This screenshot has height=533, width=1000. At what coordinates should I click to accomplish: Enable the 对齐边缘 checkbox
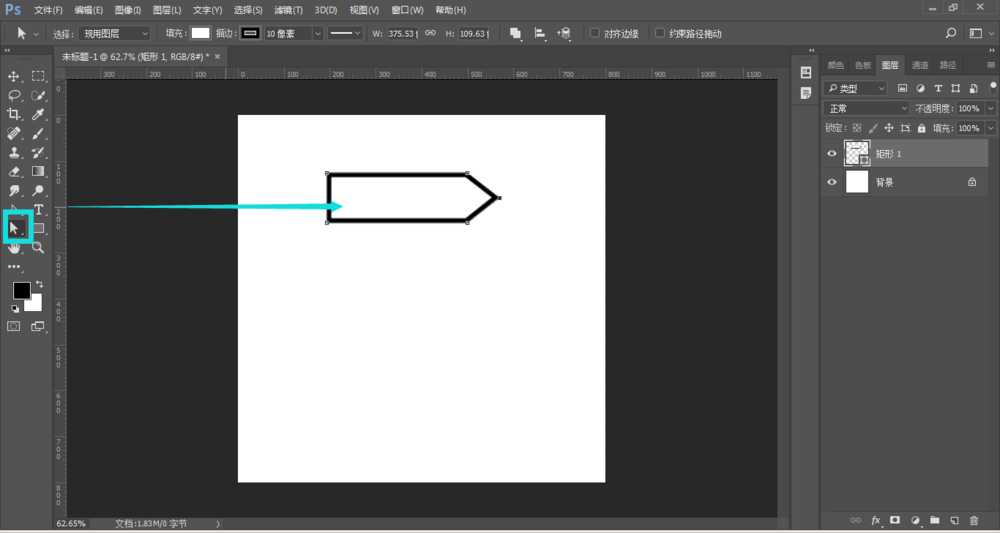(595, 33)
